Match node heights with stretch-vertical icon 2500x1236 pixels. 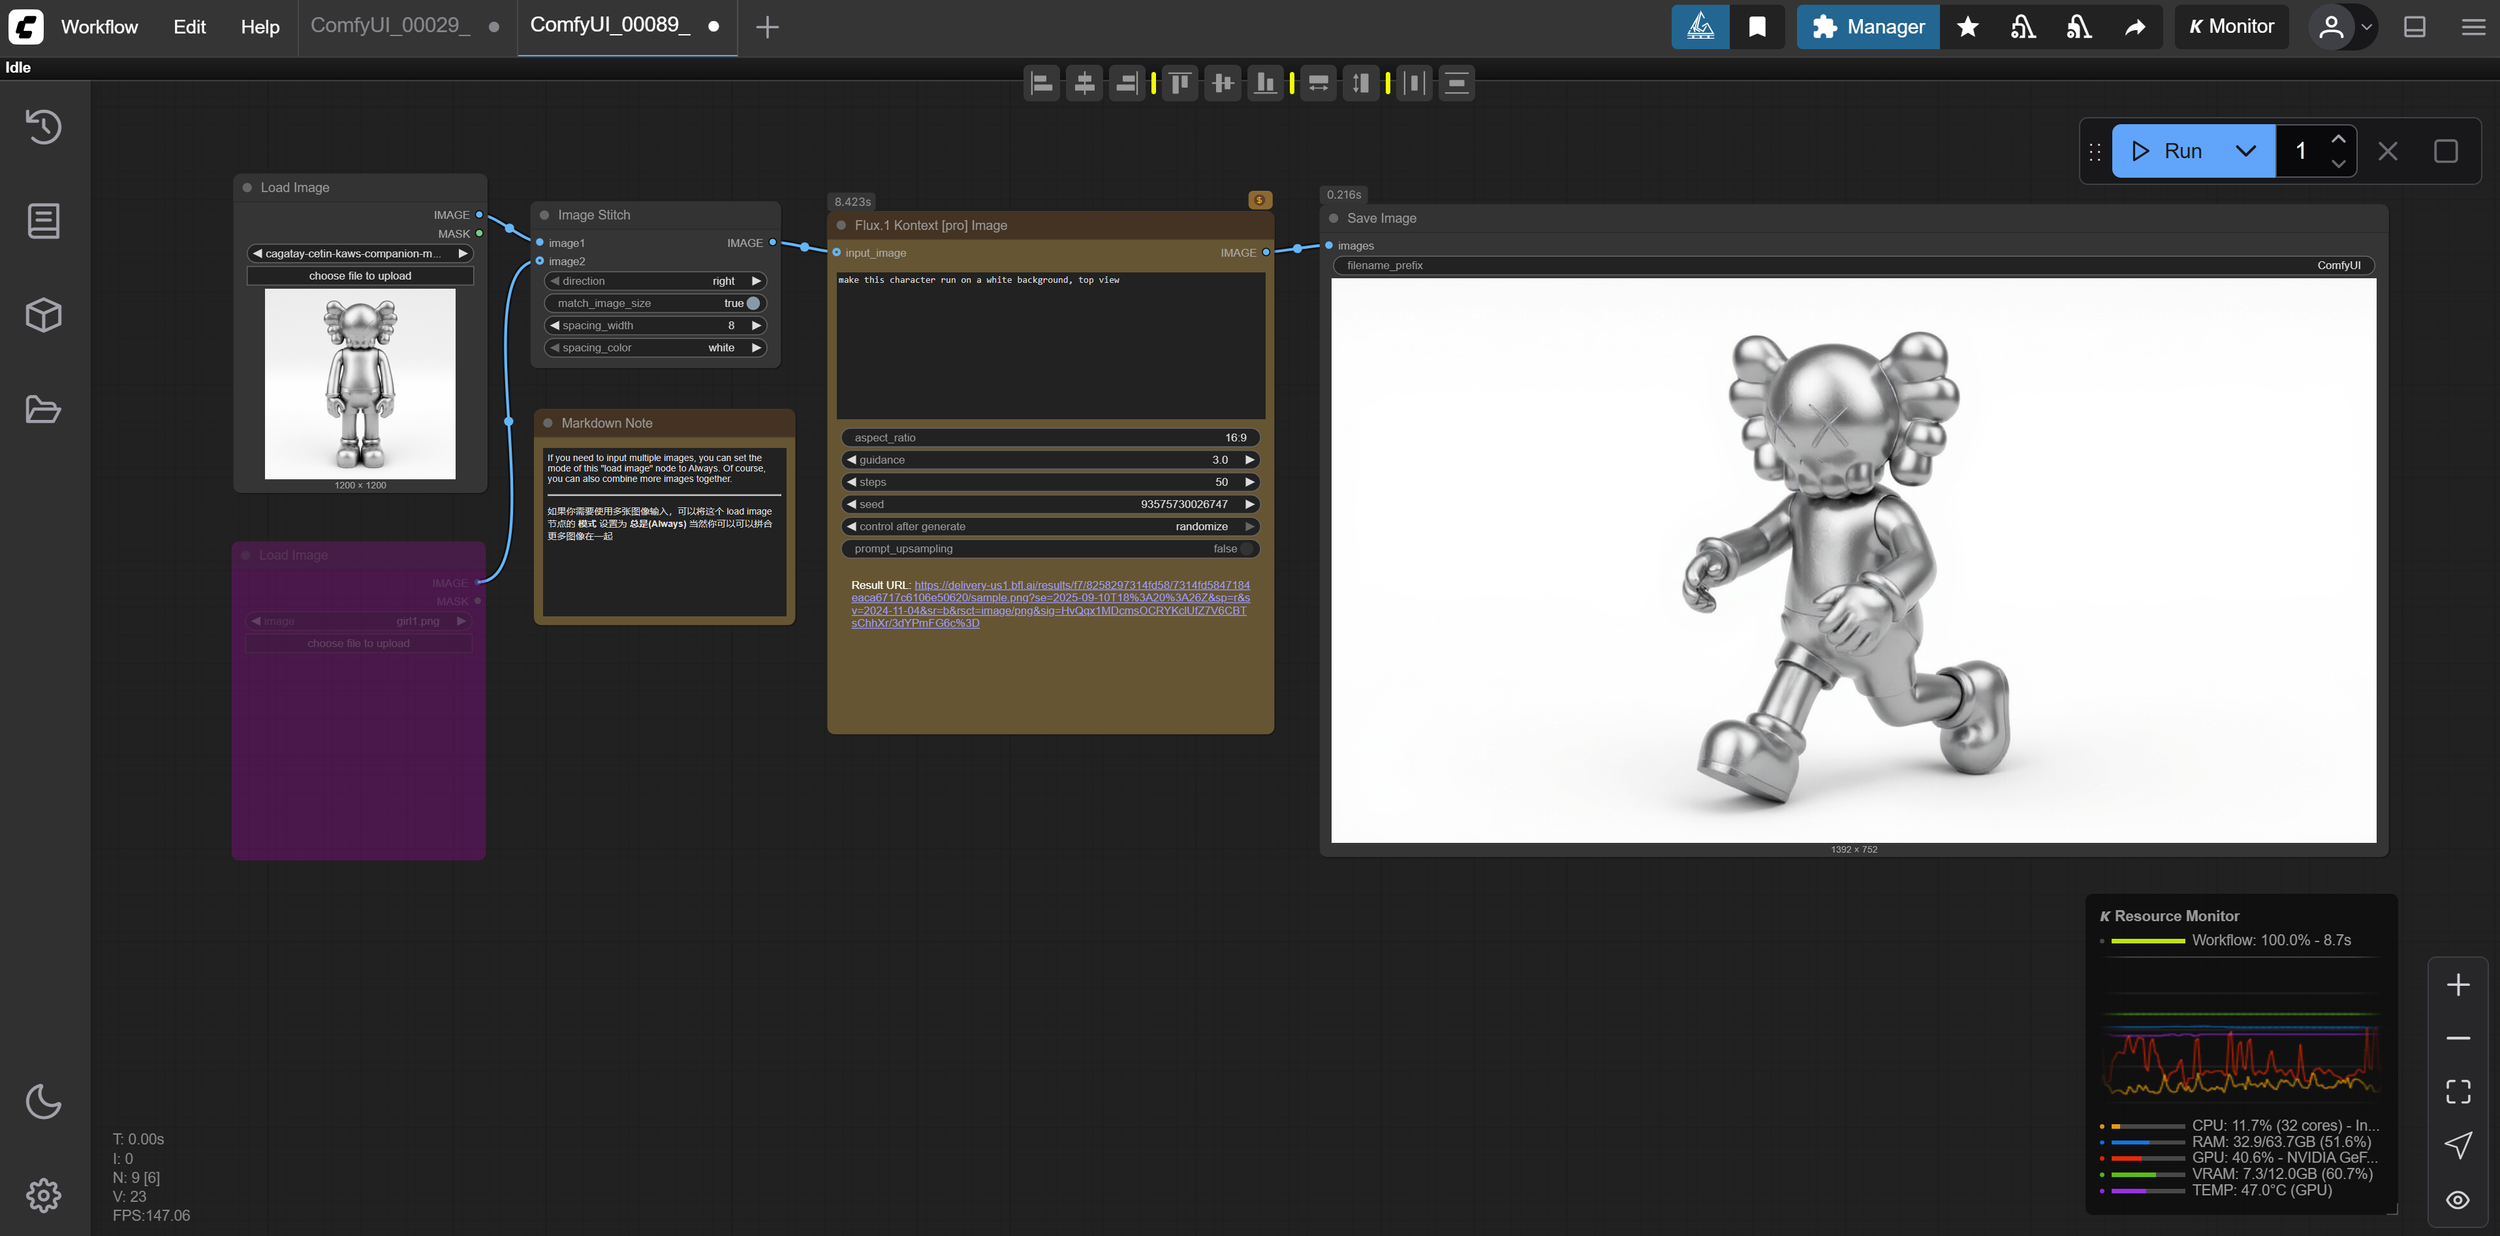1361,84
